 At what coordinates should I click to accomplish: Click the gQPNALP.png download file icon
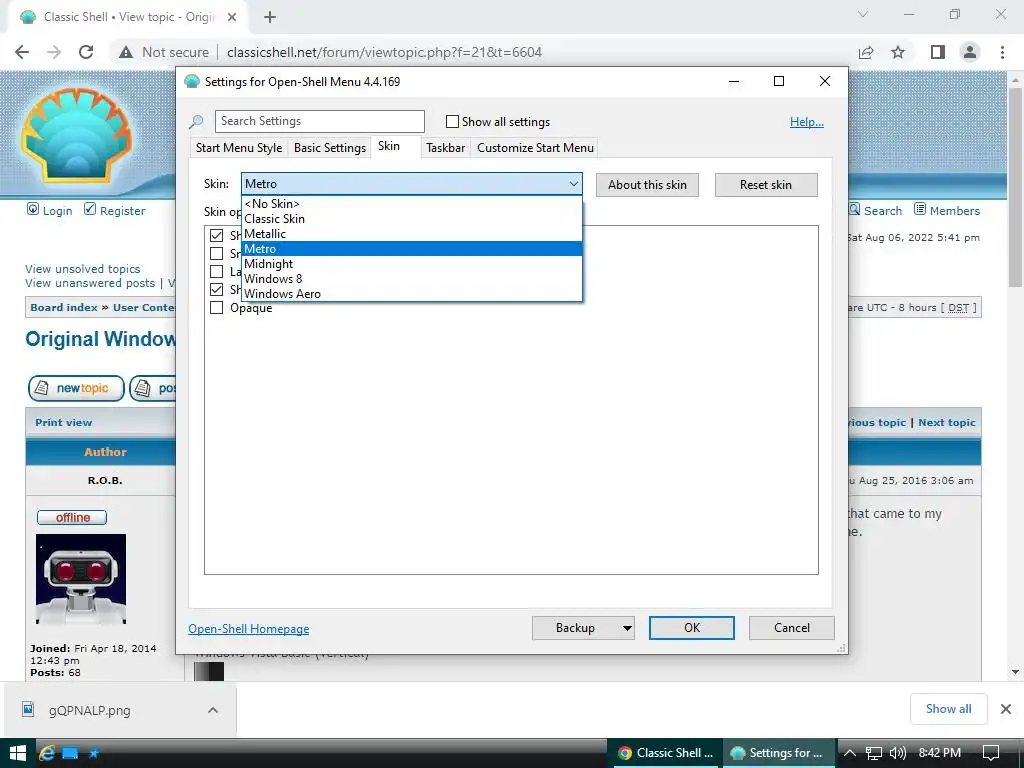click(28, 709)
